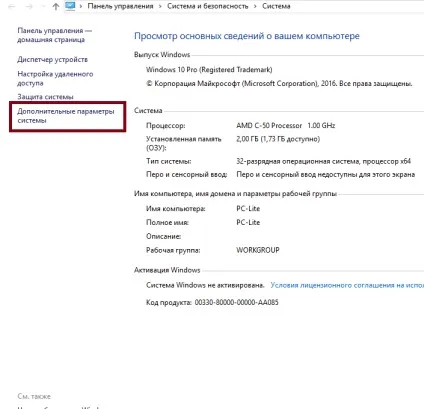Open recent locations dropdown arrow near Up button
Viewport: 424px width, 409px height.
43,6
